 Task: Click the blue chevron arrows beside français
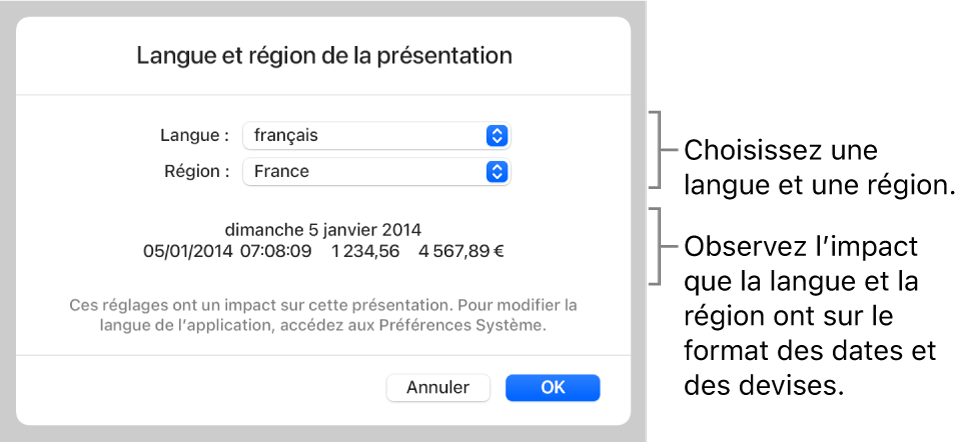[x=497, y=135]
